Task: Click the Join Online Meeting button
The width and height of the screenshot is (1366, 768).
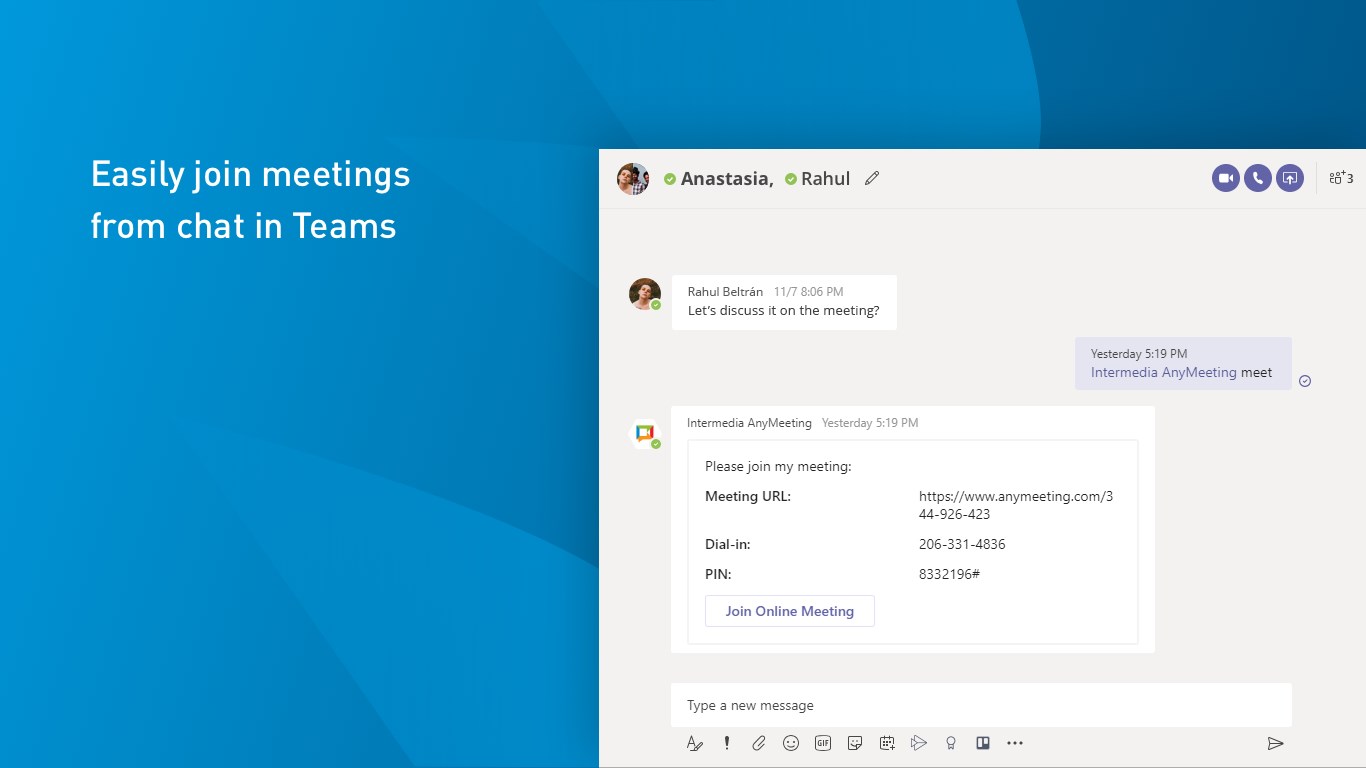Action: click(790, 611)
